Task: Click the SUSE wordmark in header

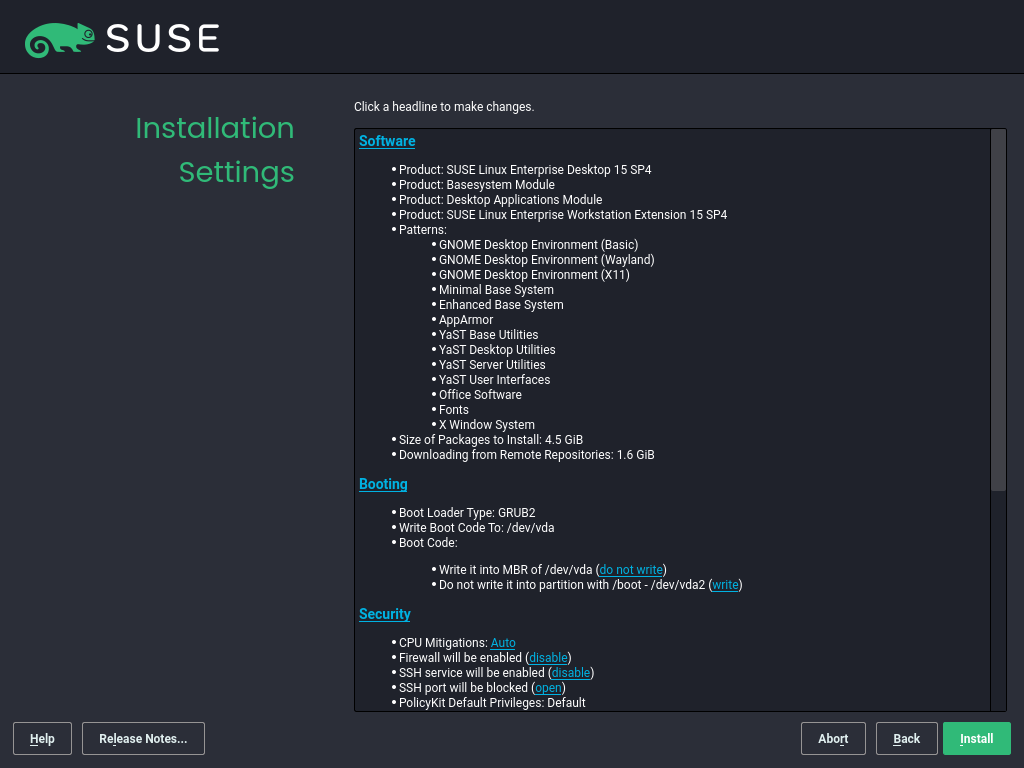Action: click(163, 39)
